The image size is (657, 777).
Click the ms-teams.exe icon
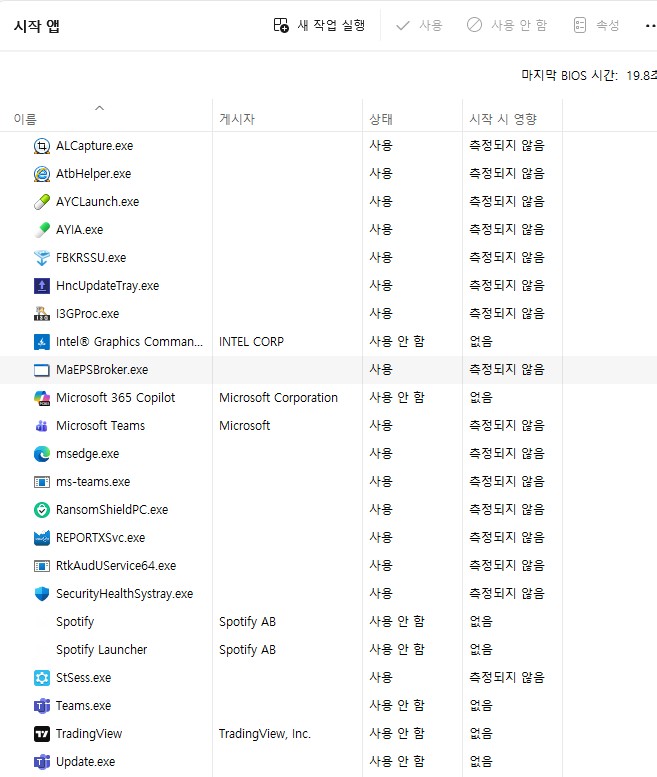tap(42, 482)
